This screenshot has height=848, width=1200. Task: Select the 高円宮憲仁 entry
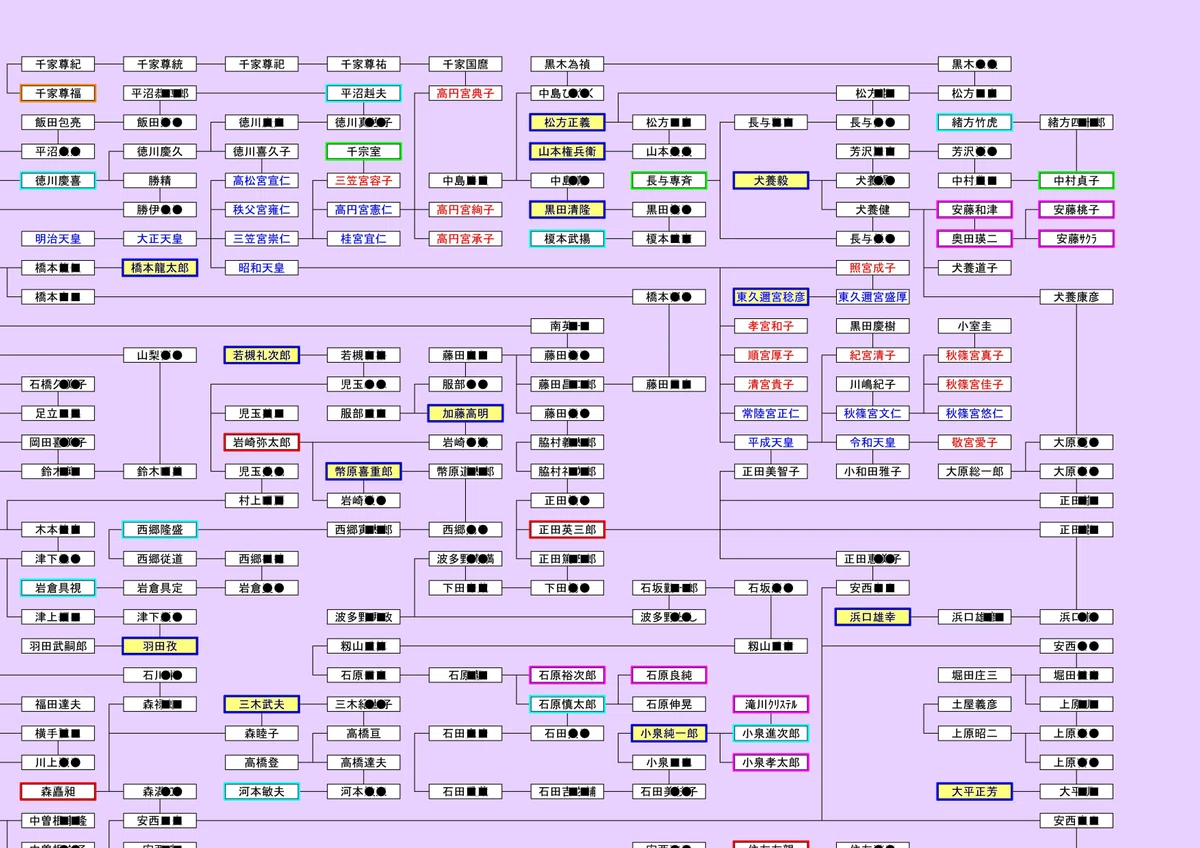364,210
